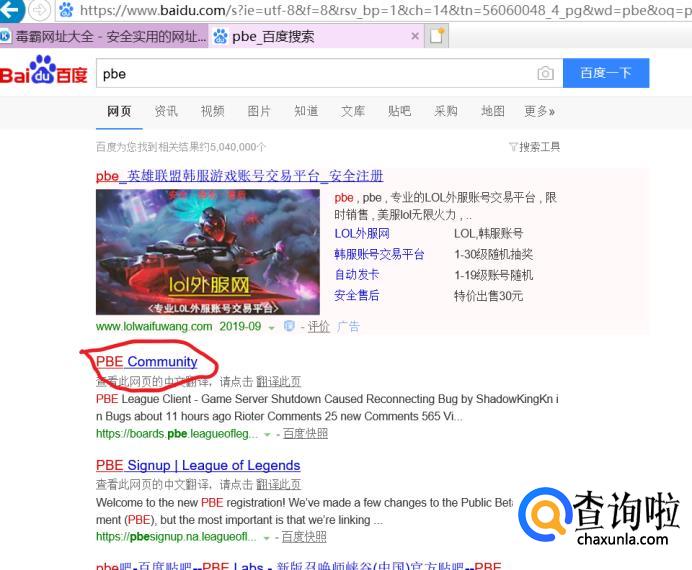Click the 1-19级账号随机 ad text

tap(493, 275)
